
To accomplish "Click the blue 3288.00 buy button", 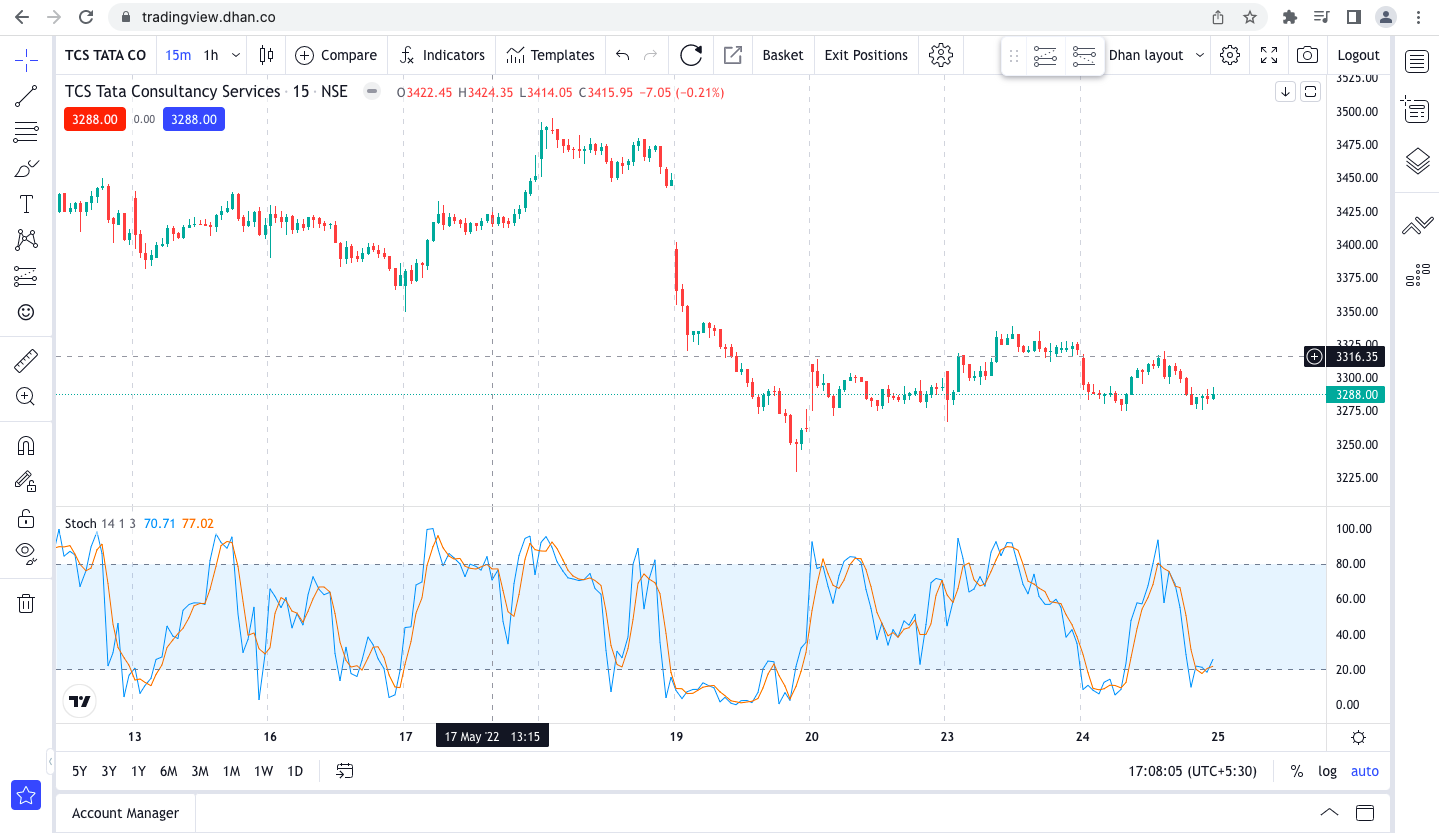I will point(194,119).
